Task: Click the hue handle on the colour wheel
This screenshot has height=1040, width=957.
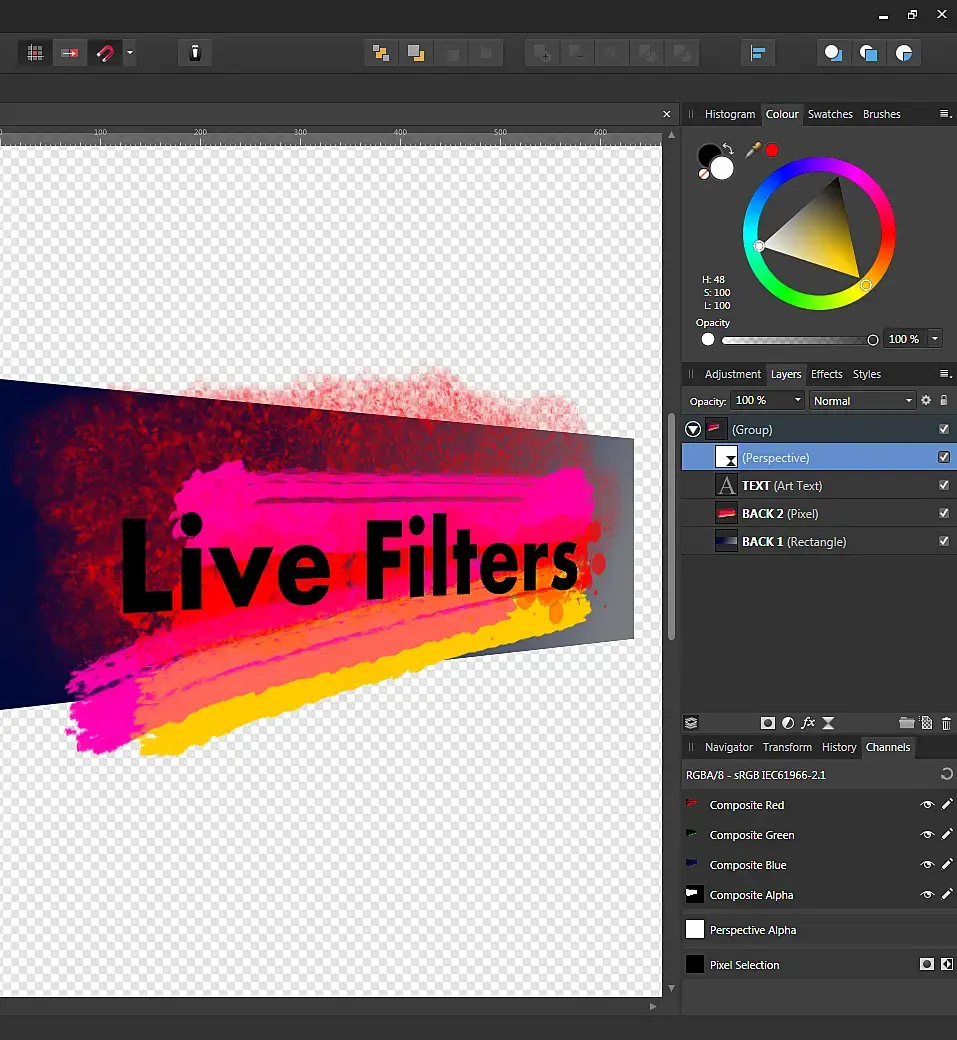Action: click(865, 285)
